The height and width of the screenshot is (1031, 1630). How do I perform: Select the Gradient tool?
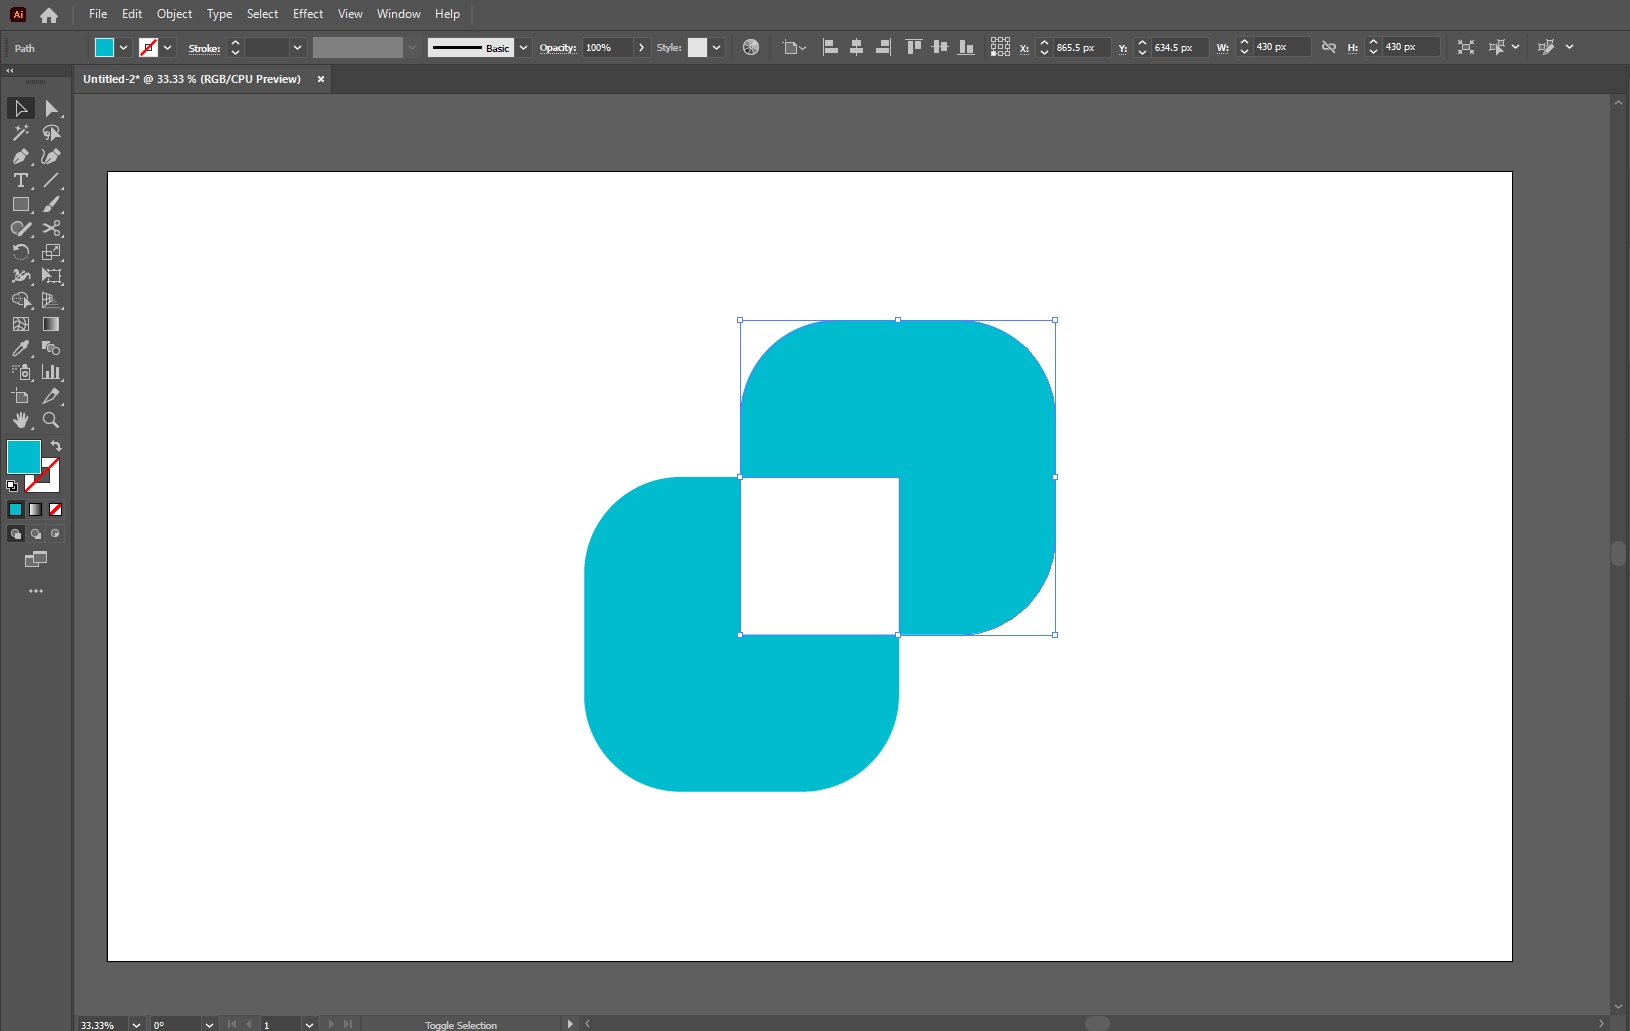[51, 324]
